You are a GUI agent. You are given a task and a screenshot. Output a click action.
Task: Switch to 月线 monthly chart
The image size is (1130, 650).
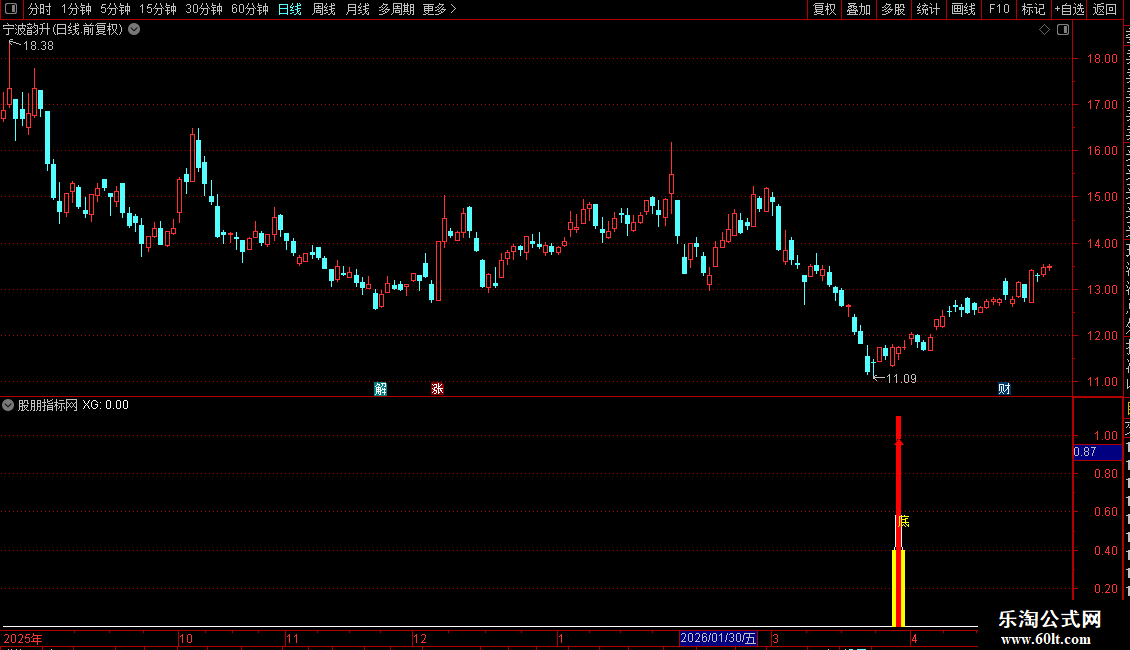click(x=357, y=9)
